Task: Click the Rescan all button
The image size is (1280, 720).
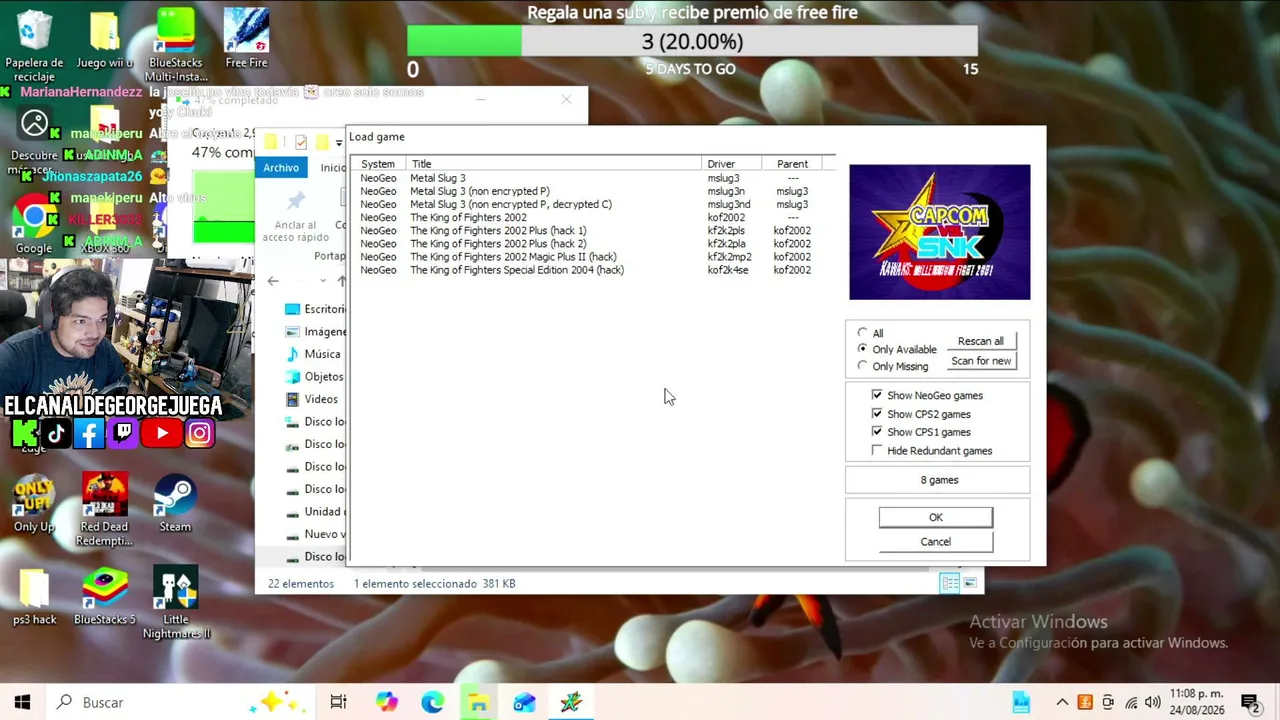Action: point(980,341)
